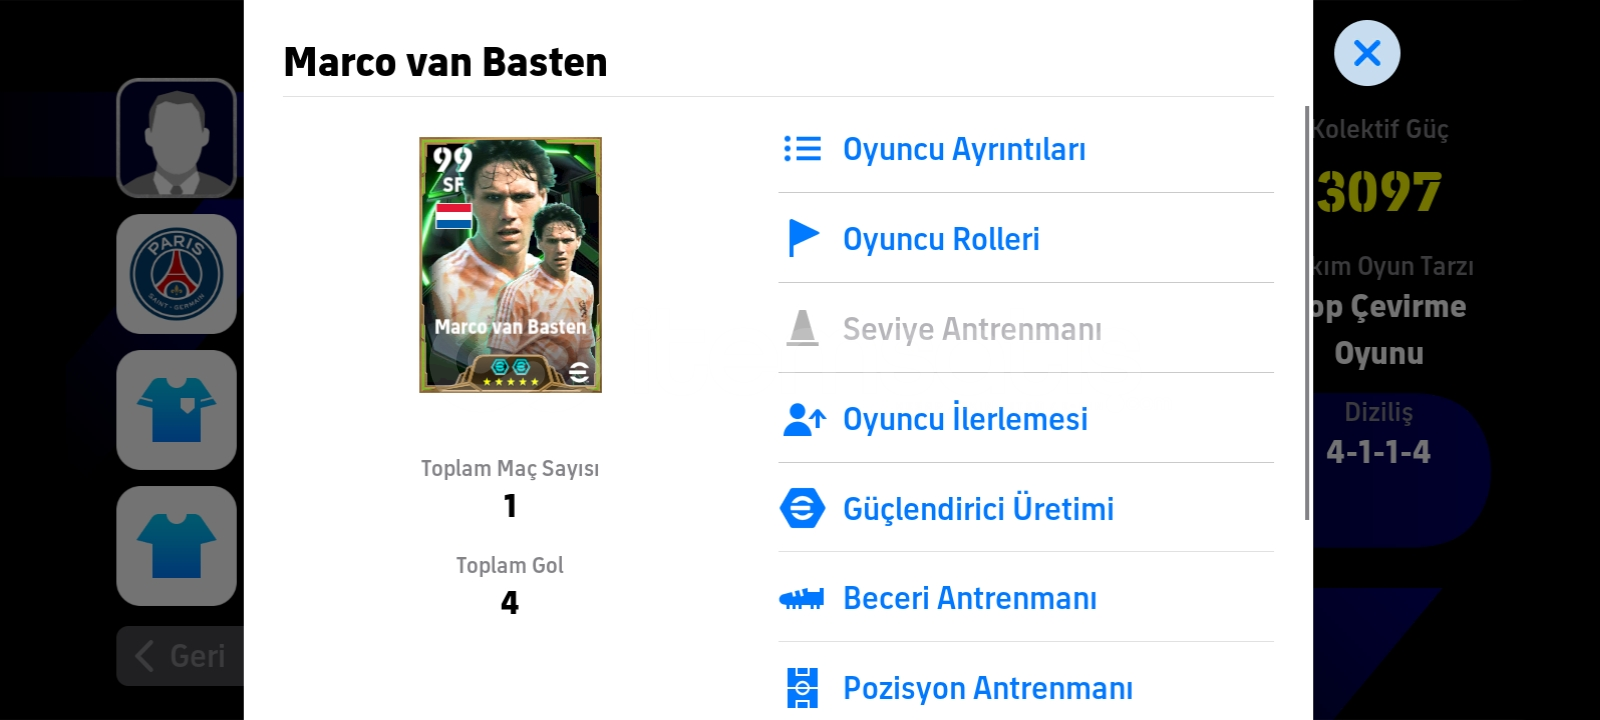Open Oyuncu Ayrıntıları list icon
This screenshot has height=720, width=1600.
coord(802,149)
